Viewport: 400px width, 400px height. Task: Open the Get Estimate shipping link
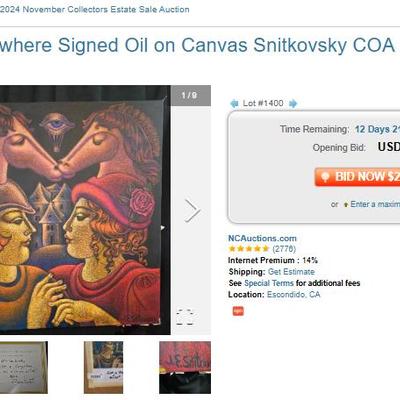coord(291,272)
